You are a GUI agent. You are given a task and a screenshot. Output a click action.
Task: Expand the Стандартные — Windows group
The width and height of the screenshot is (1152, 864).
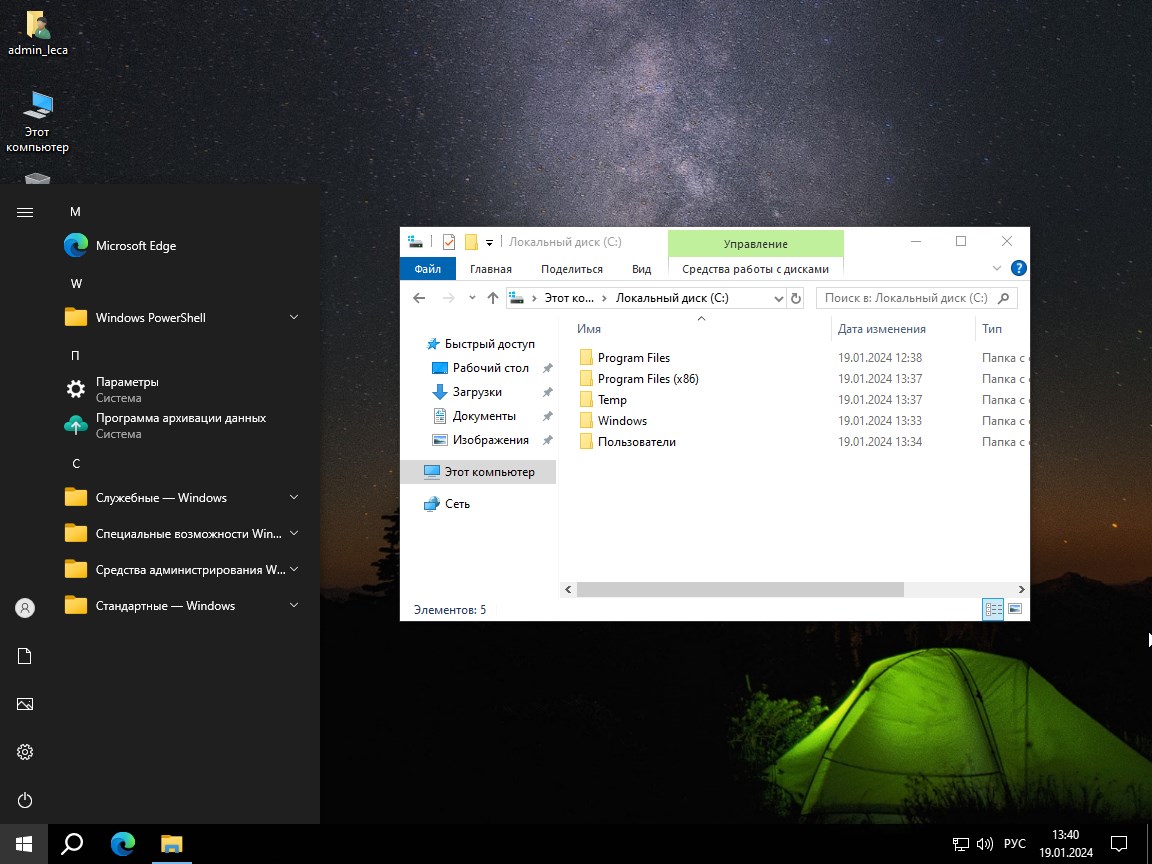click(x=294, y=606)
